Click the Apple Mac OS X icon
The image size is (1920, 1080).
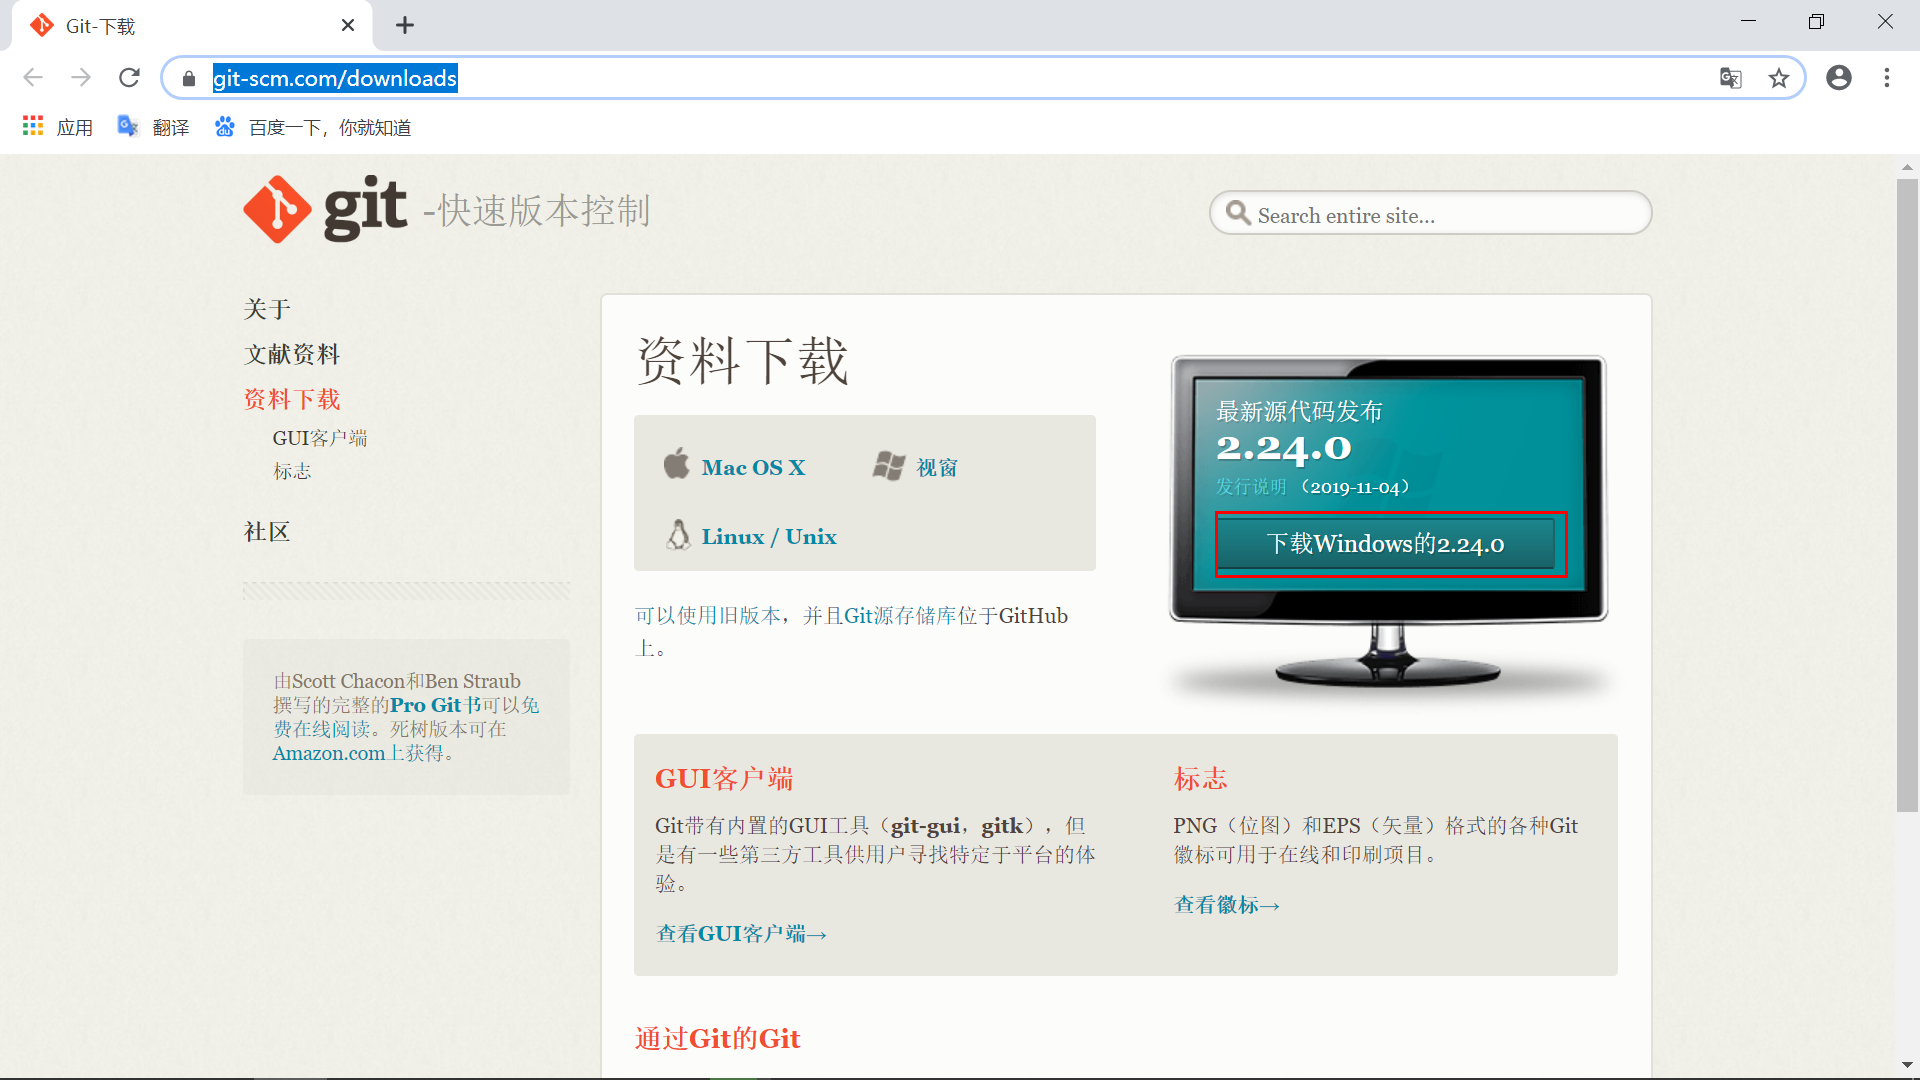677,465
